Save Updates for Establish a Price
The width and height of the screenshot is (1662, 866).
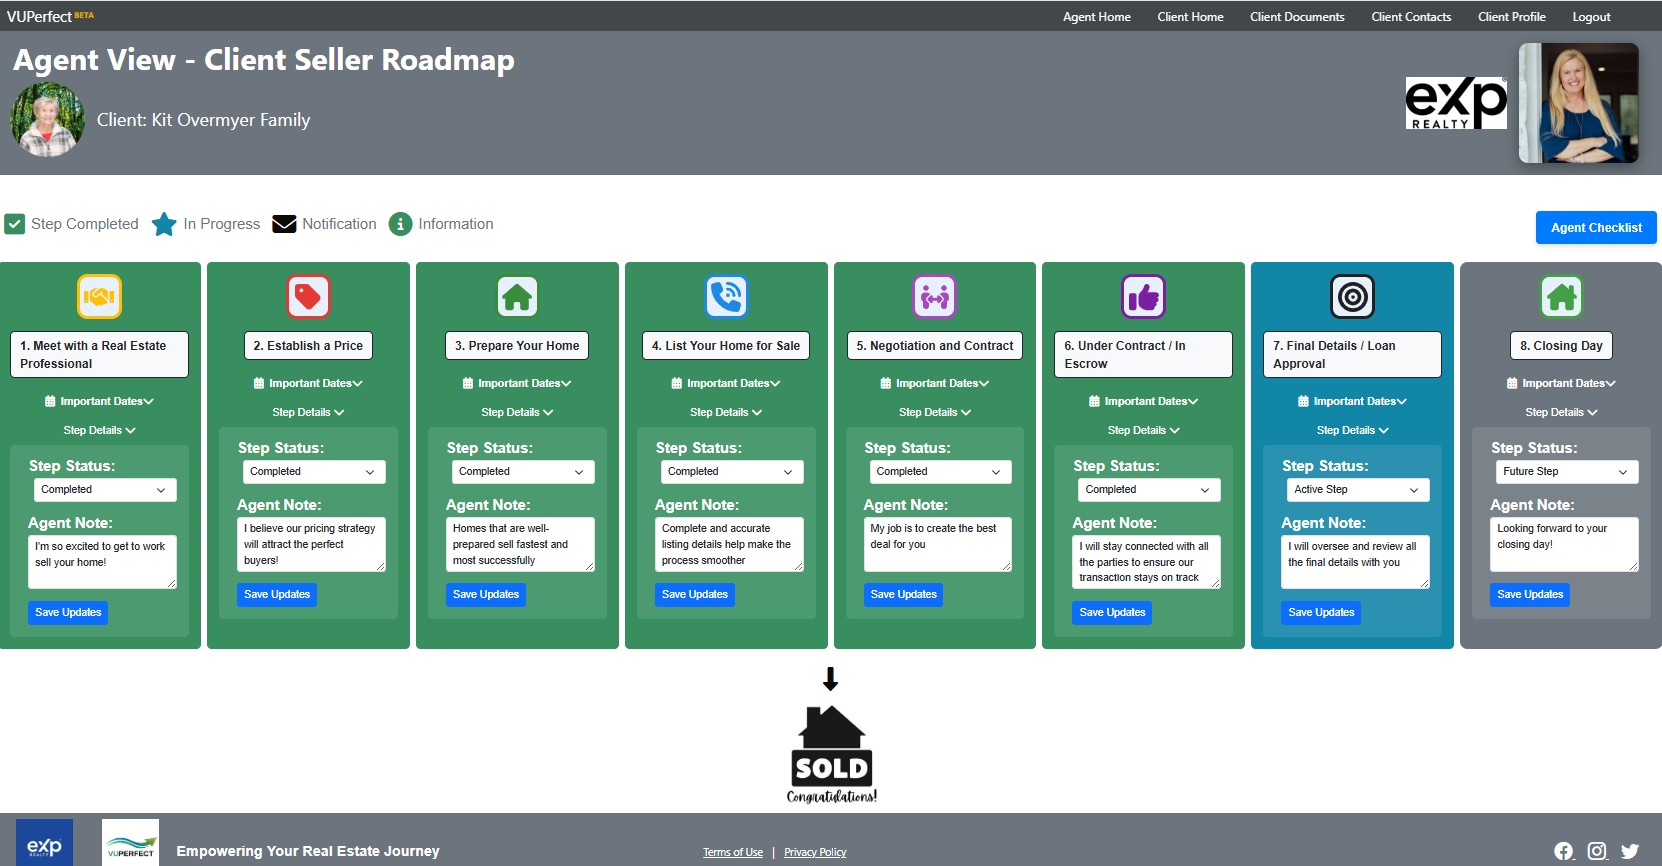click(x=277, y=595)
